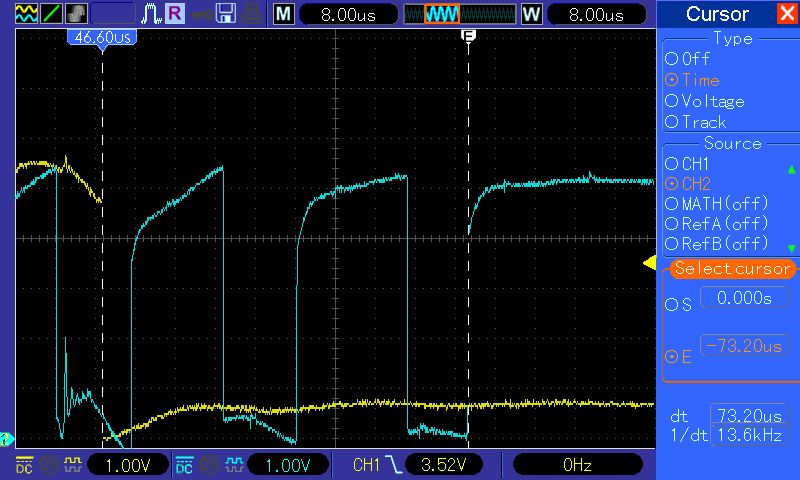This screenshot has height=480, width=800.
Task: Click the CH2 DC coupling icon
Action: pos(184,465)
